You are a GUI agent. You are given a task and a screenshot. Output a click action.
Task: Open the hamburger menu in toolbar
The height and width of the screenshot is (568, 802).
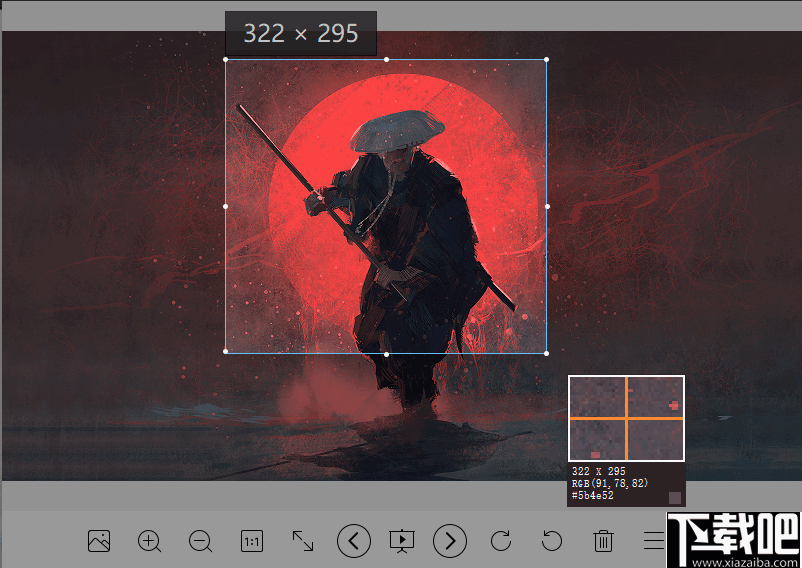[654, 541]
